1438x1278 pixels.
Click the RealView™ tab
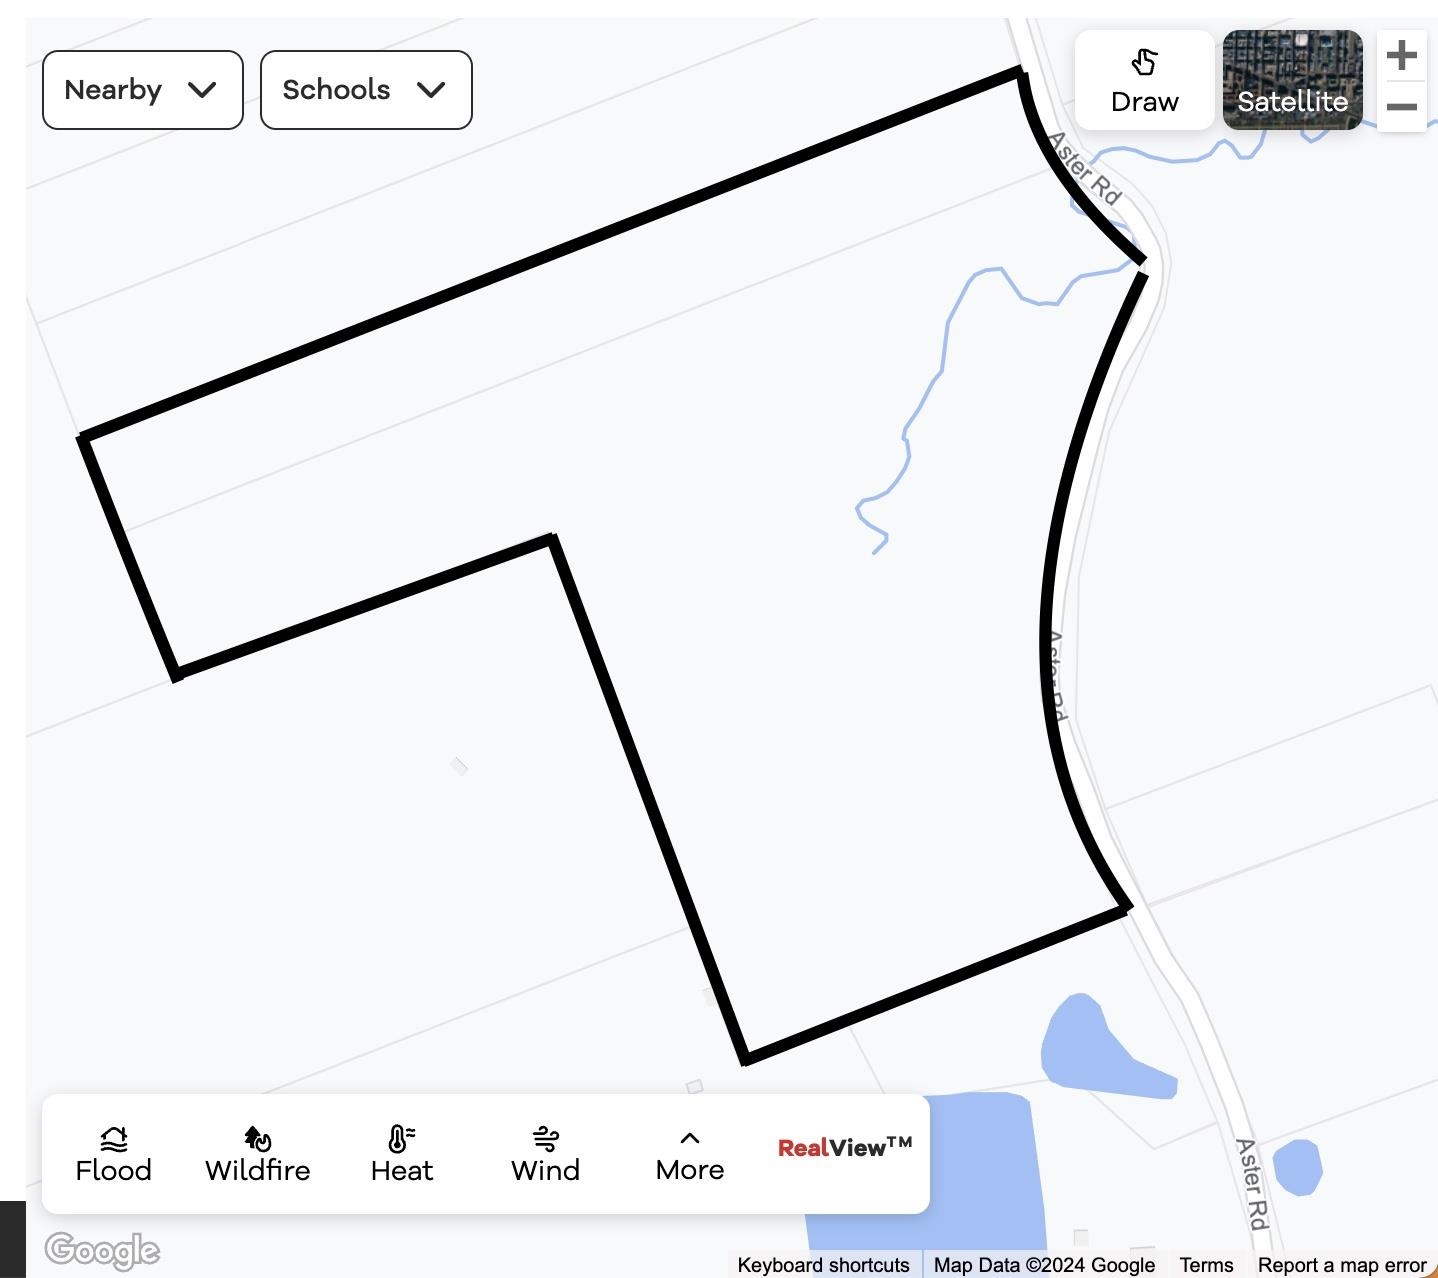(844, 1147)
